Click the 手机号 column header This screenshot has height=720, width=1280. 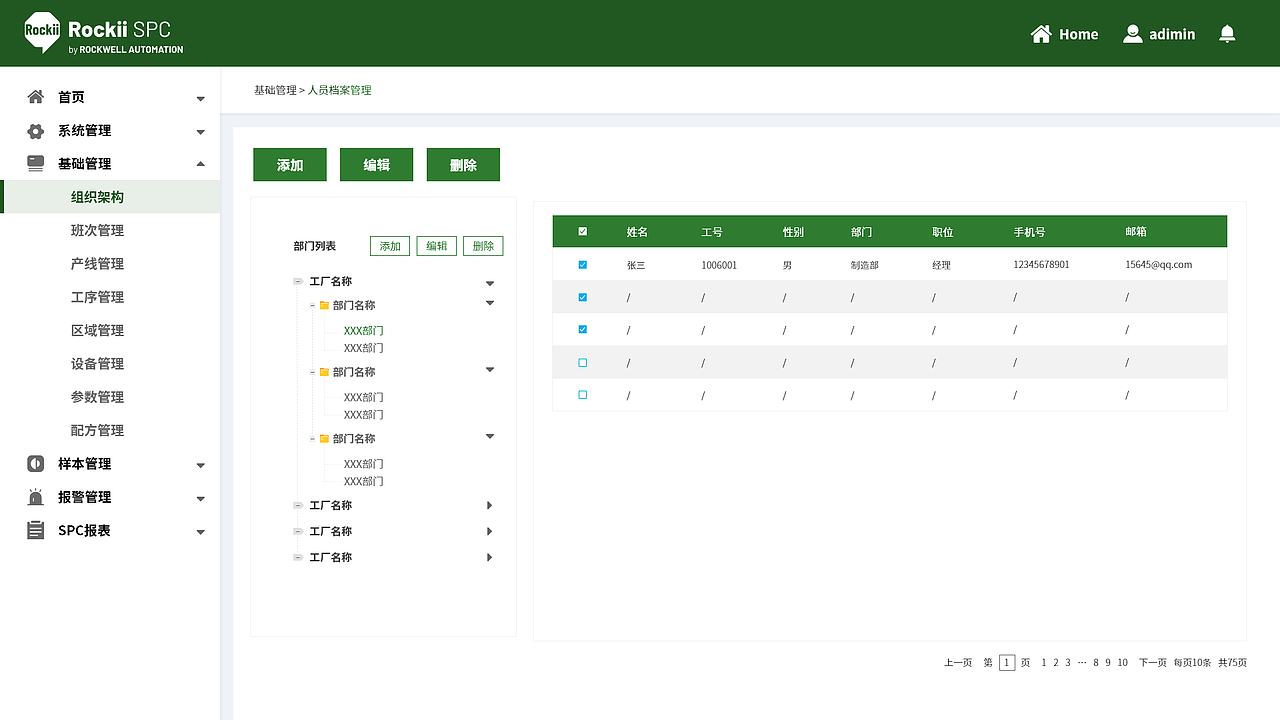coord(1029,232)
